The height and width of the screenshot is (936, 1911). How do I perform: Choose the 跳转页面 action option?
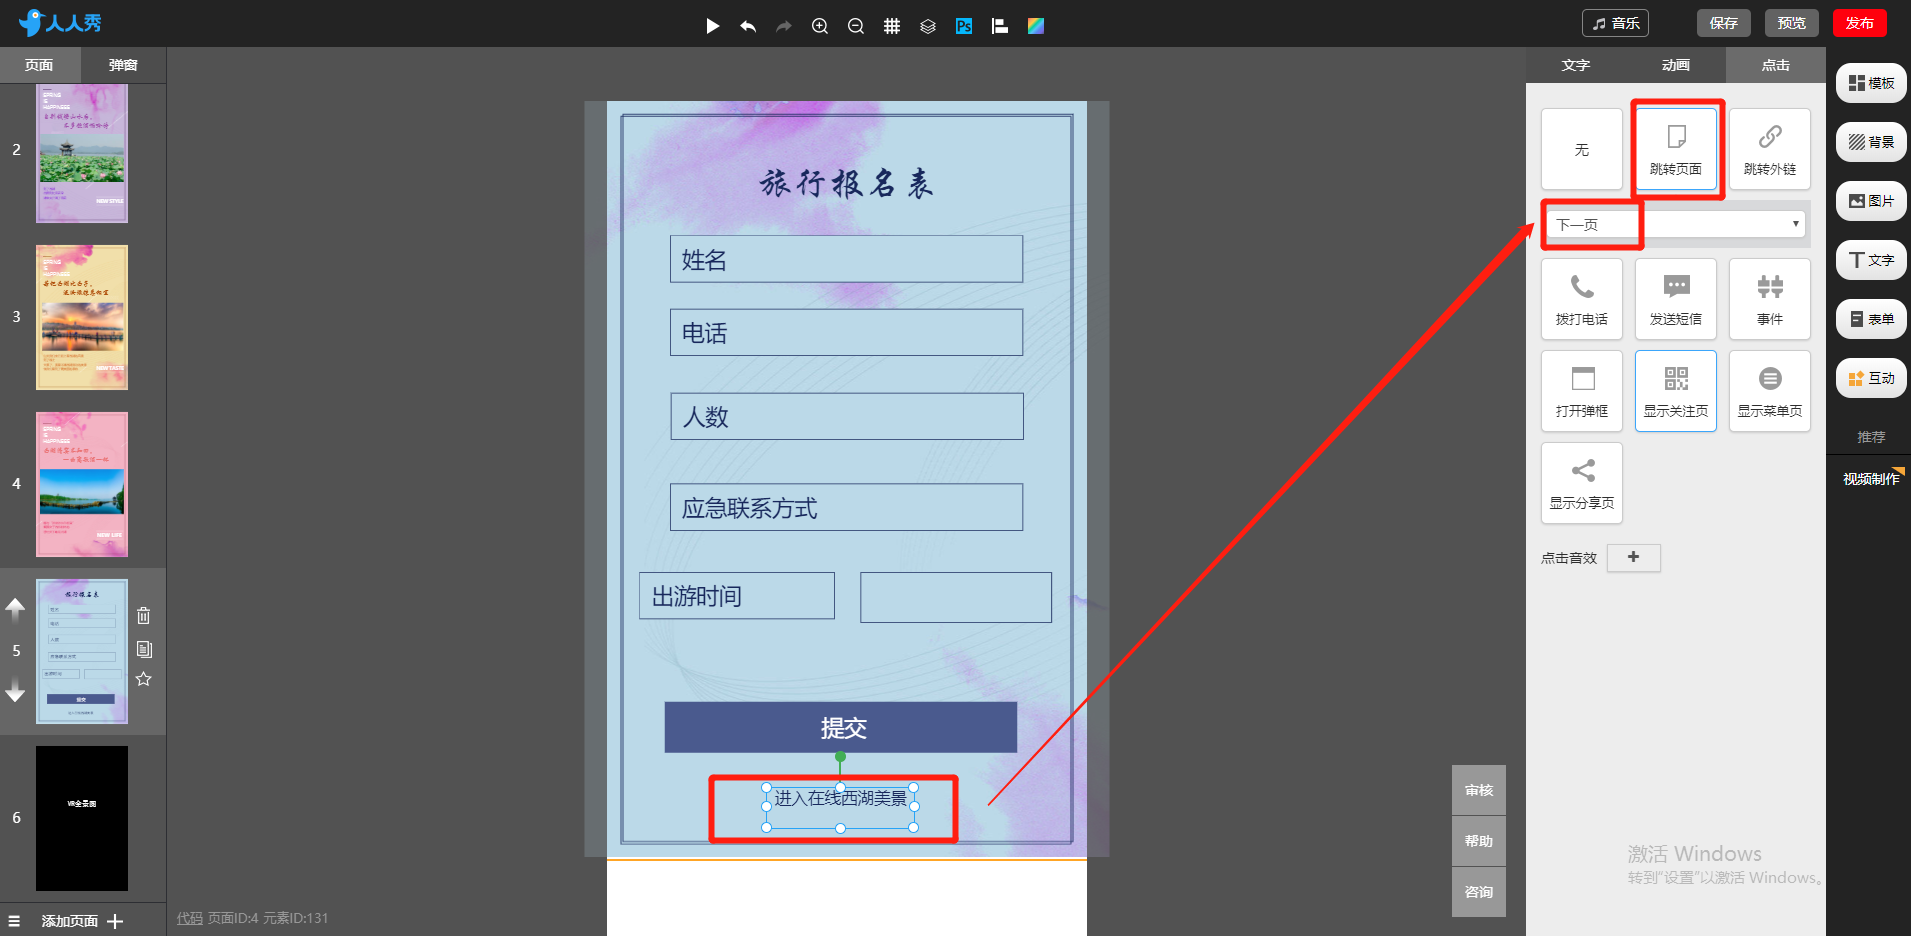click(1676, 149)
